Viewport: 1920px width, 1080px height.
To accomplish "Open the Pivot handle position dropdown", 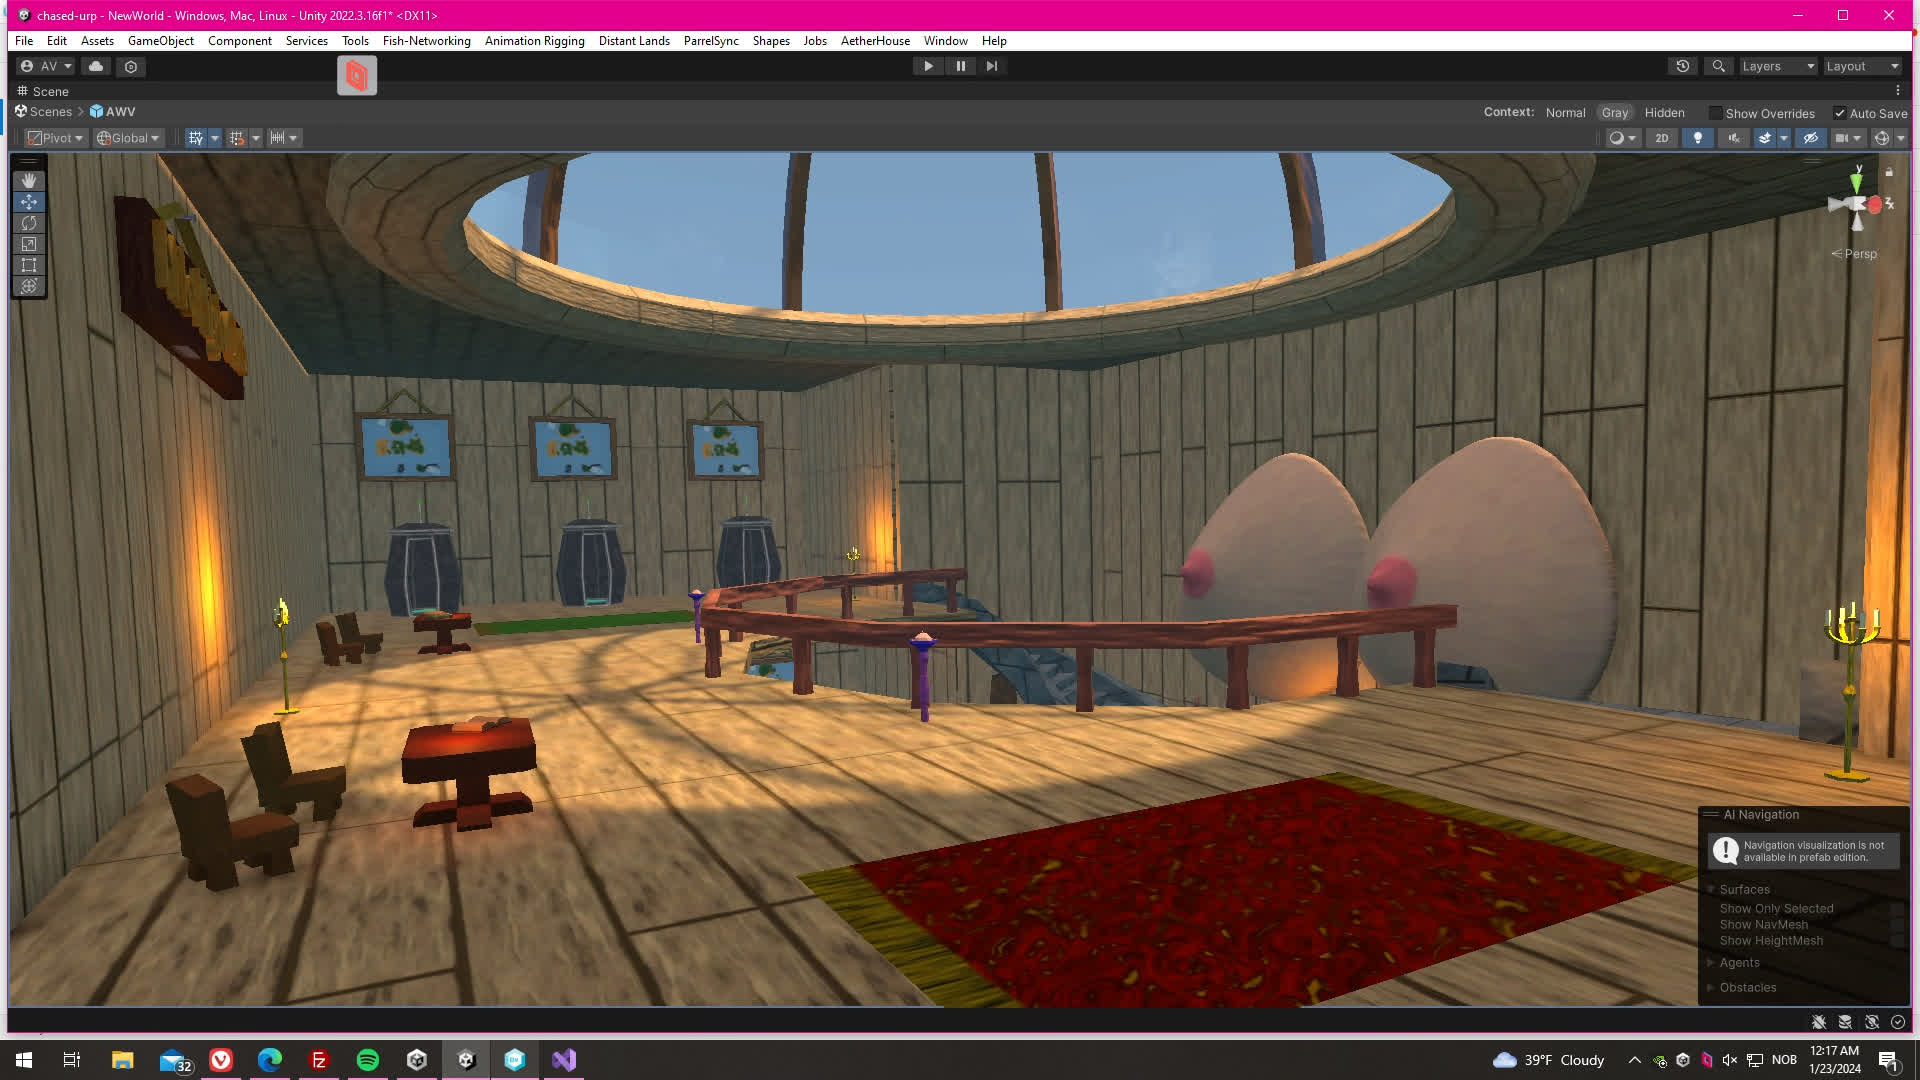I will tap(56, 138).
